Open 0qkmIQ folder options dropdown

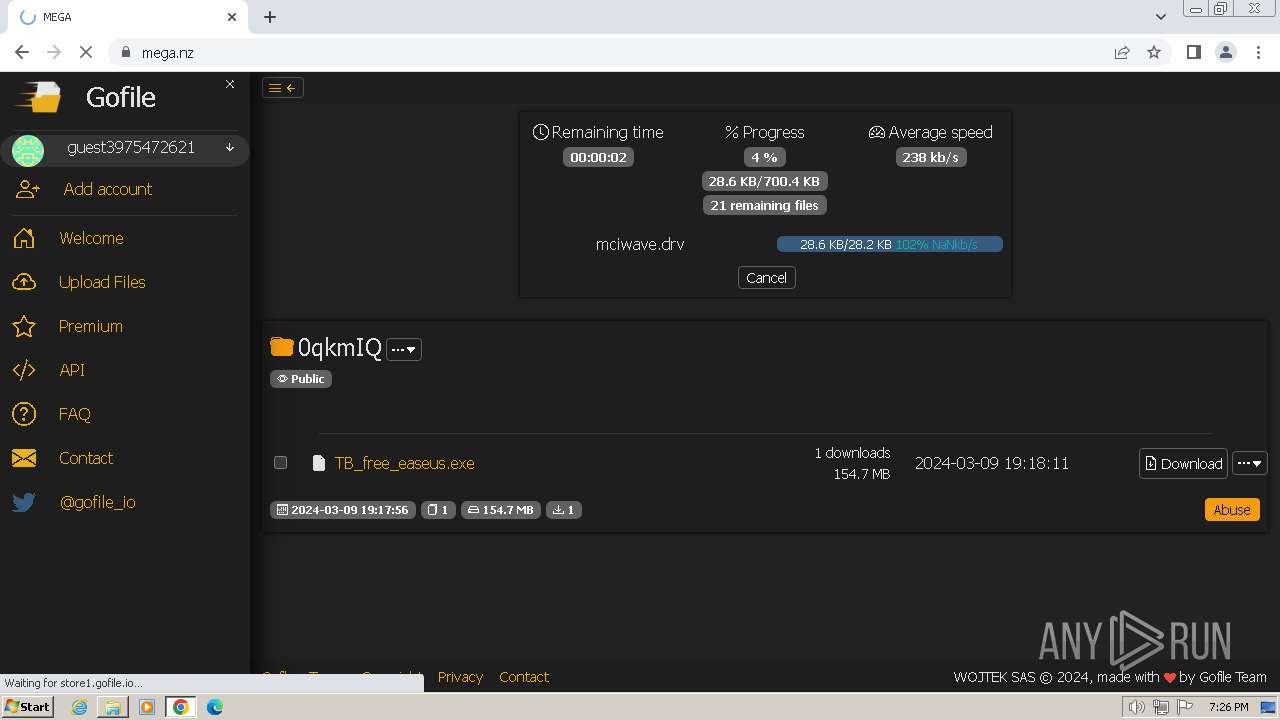[404, 349]
